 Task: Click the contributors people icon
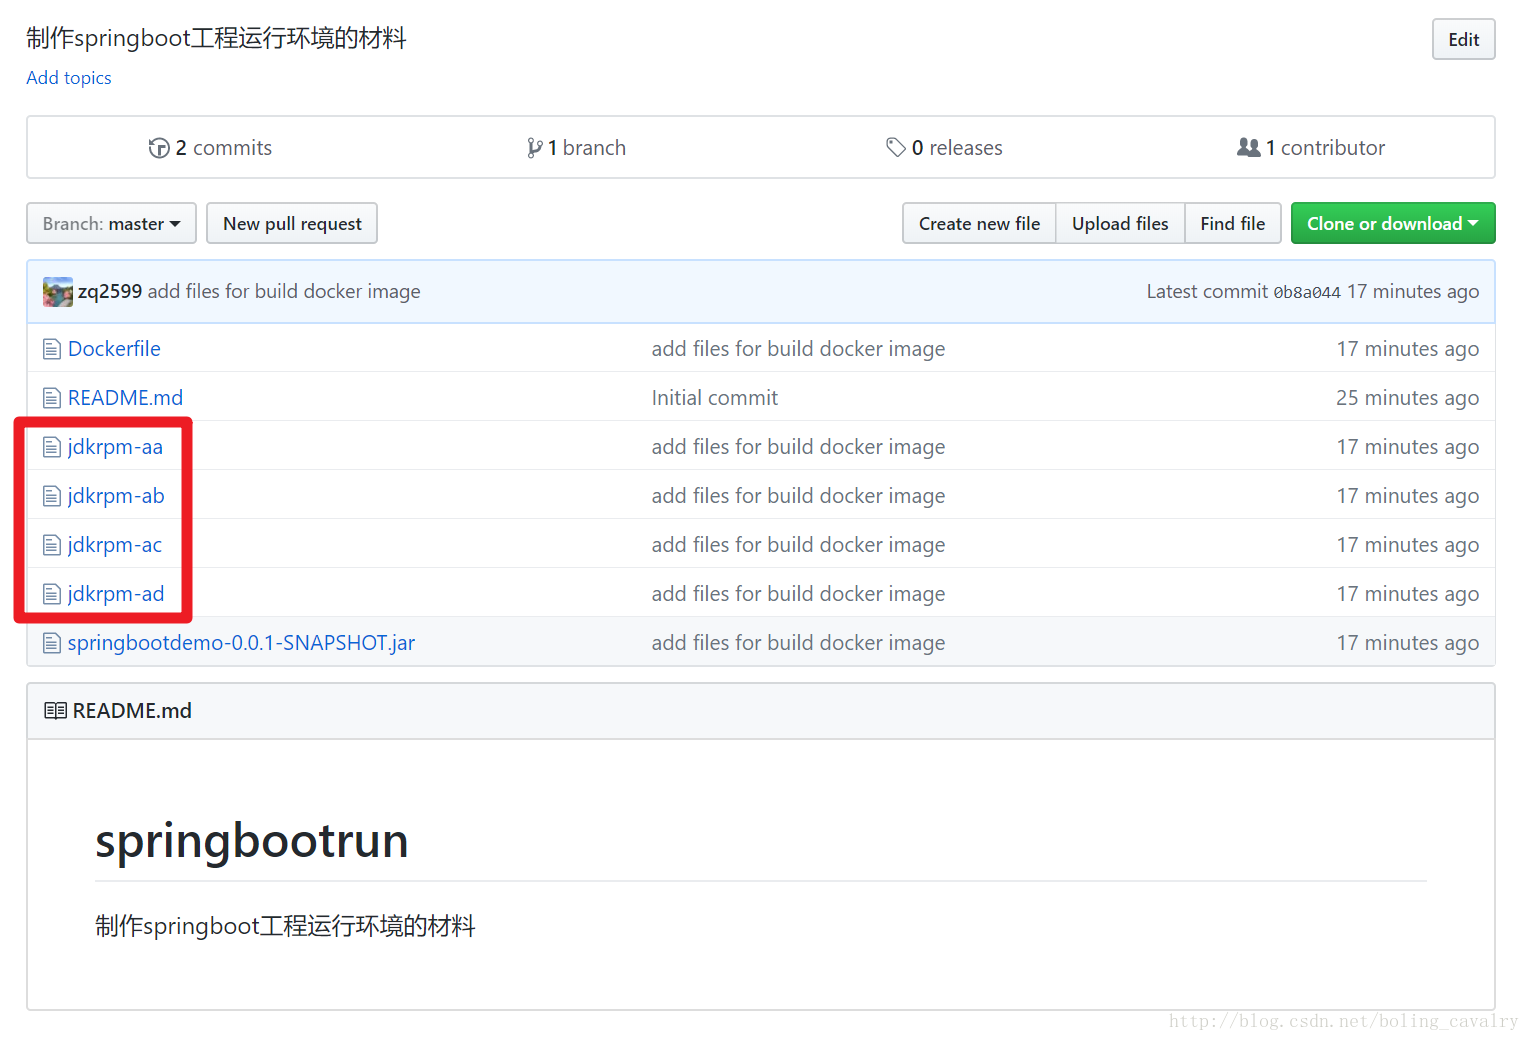pos(1249,148)
